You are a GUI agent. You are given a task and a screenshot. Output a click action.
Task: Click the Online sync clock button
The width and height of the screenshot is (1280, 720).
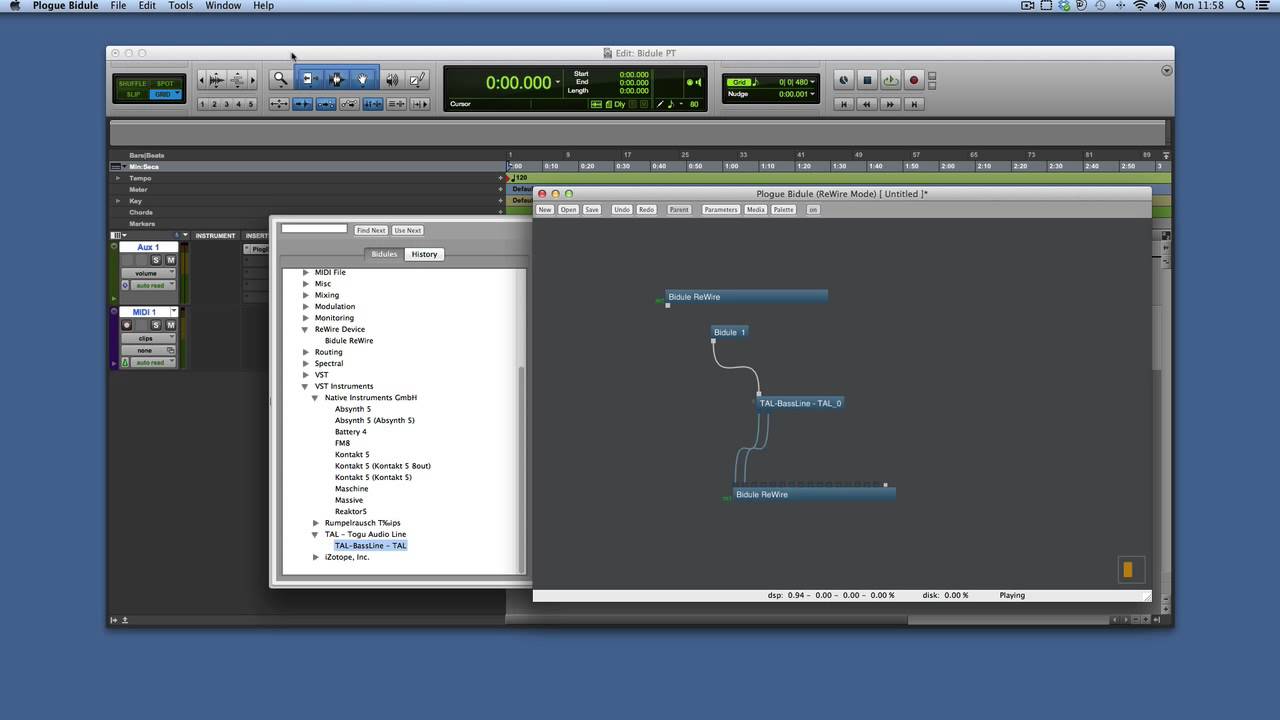pos(844,80)
